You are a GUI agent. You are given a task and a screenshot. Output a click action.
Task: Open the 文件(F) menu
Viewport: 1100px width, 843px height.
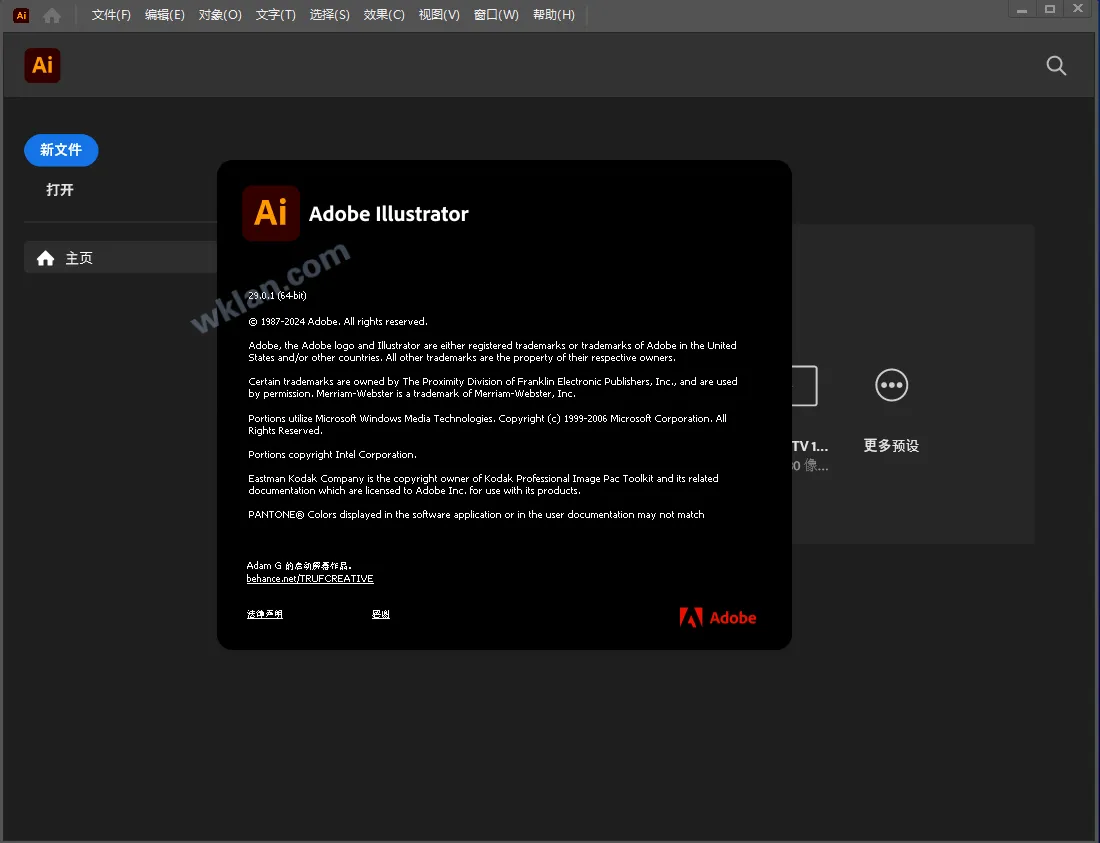pyautogui.click(x=111, y=15)
